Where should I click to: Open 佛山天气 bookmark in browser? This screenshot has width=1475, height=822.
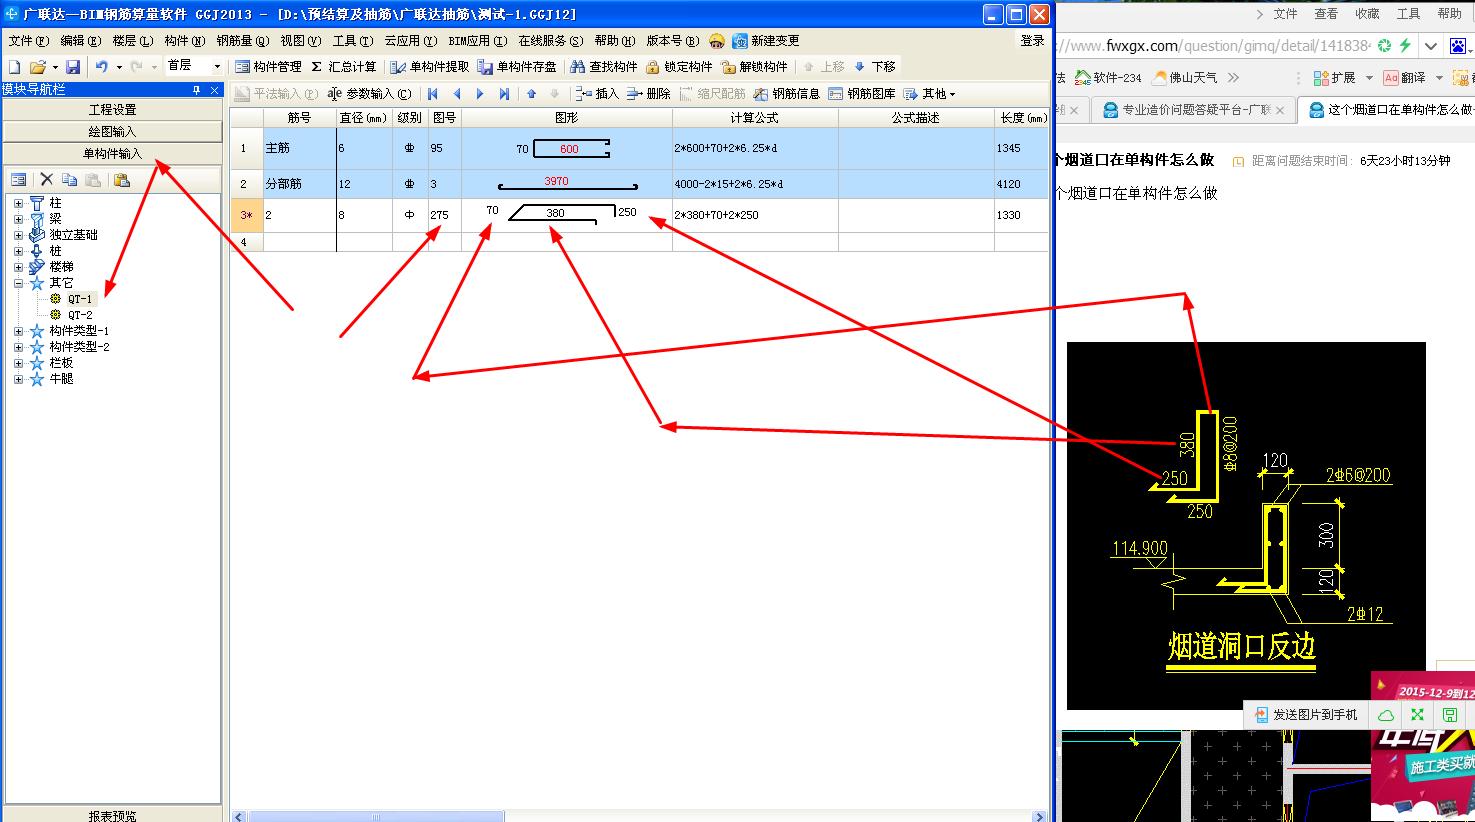tap(1185, 77)
